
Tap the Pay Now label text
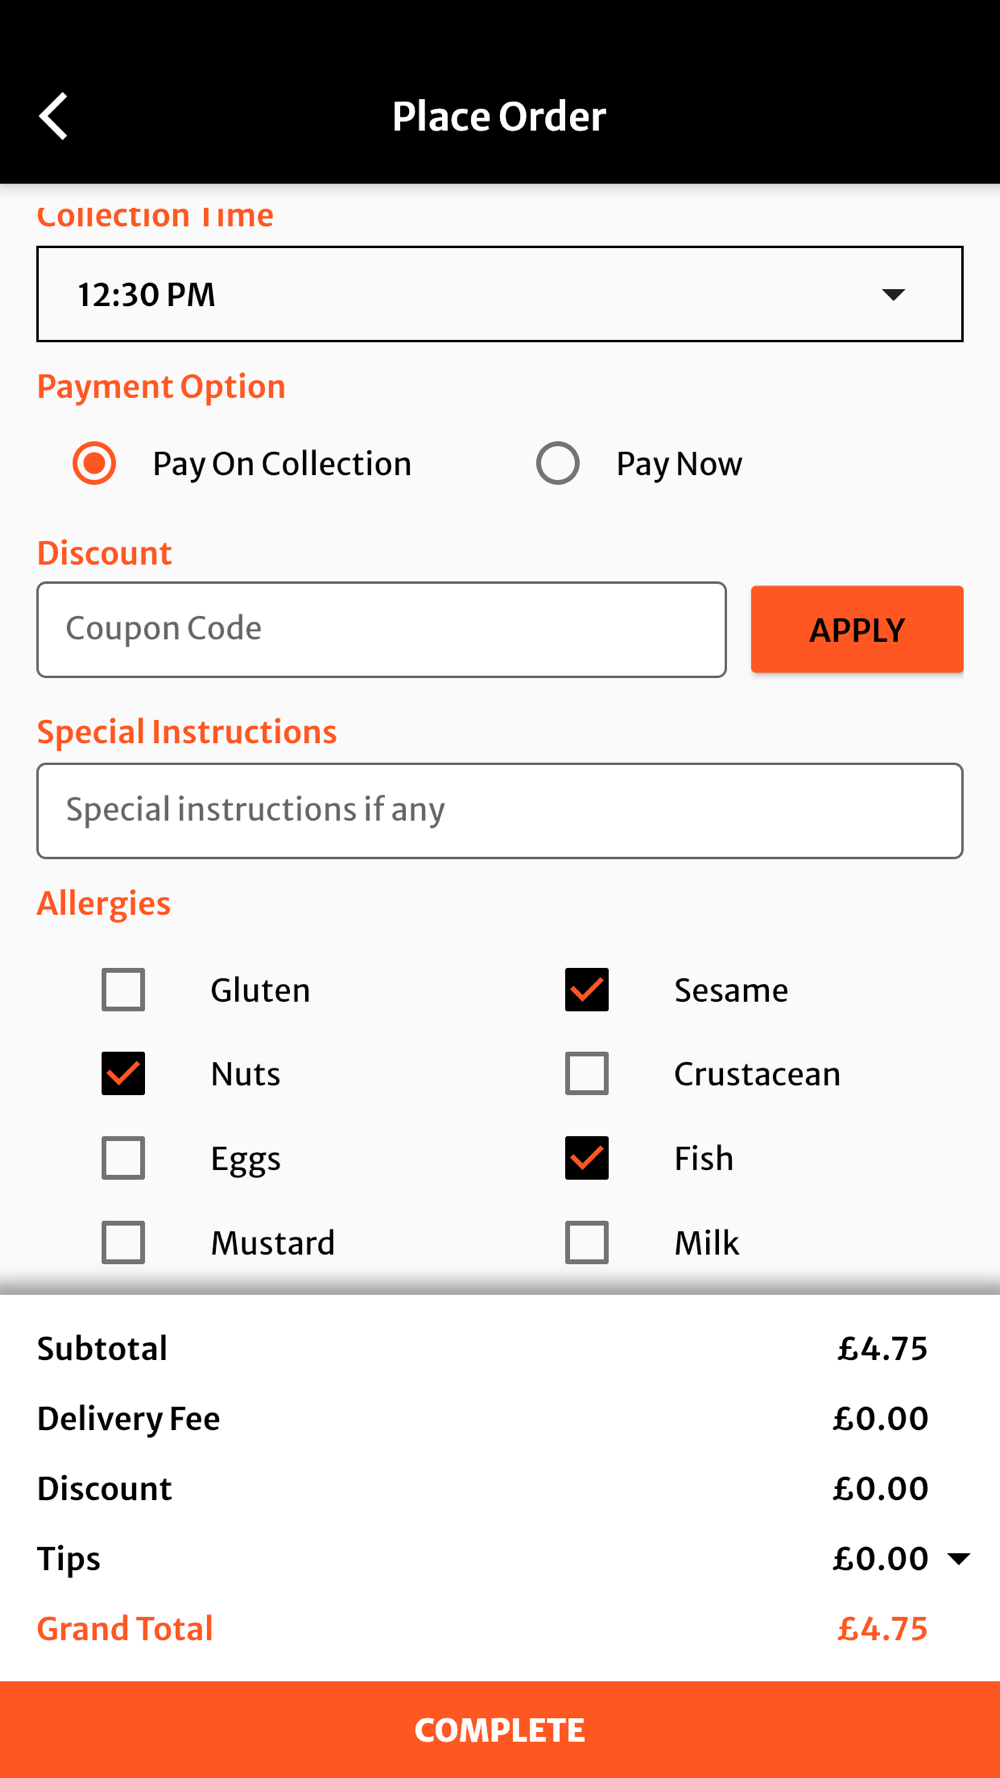(679, 464)
